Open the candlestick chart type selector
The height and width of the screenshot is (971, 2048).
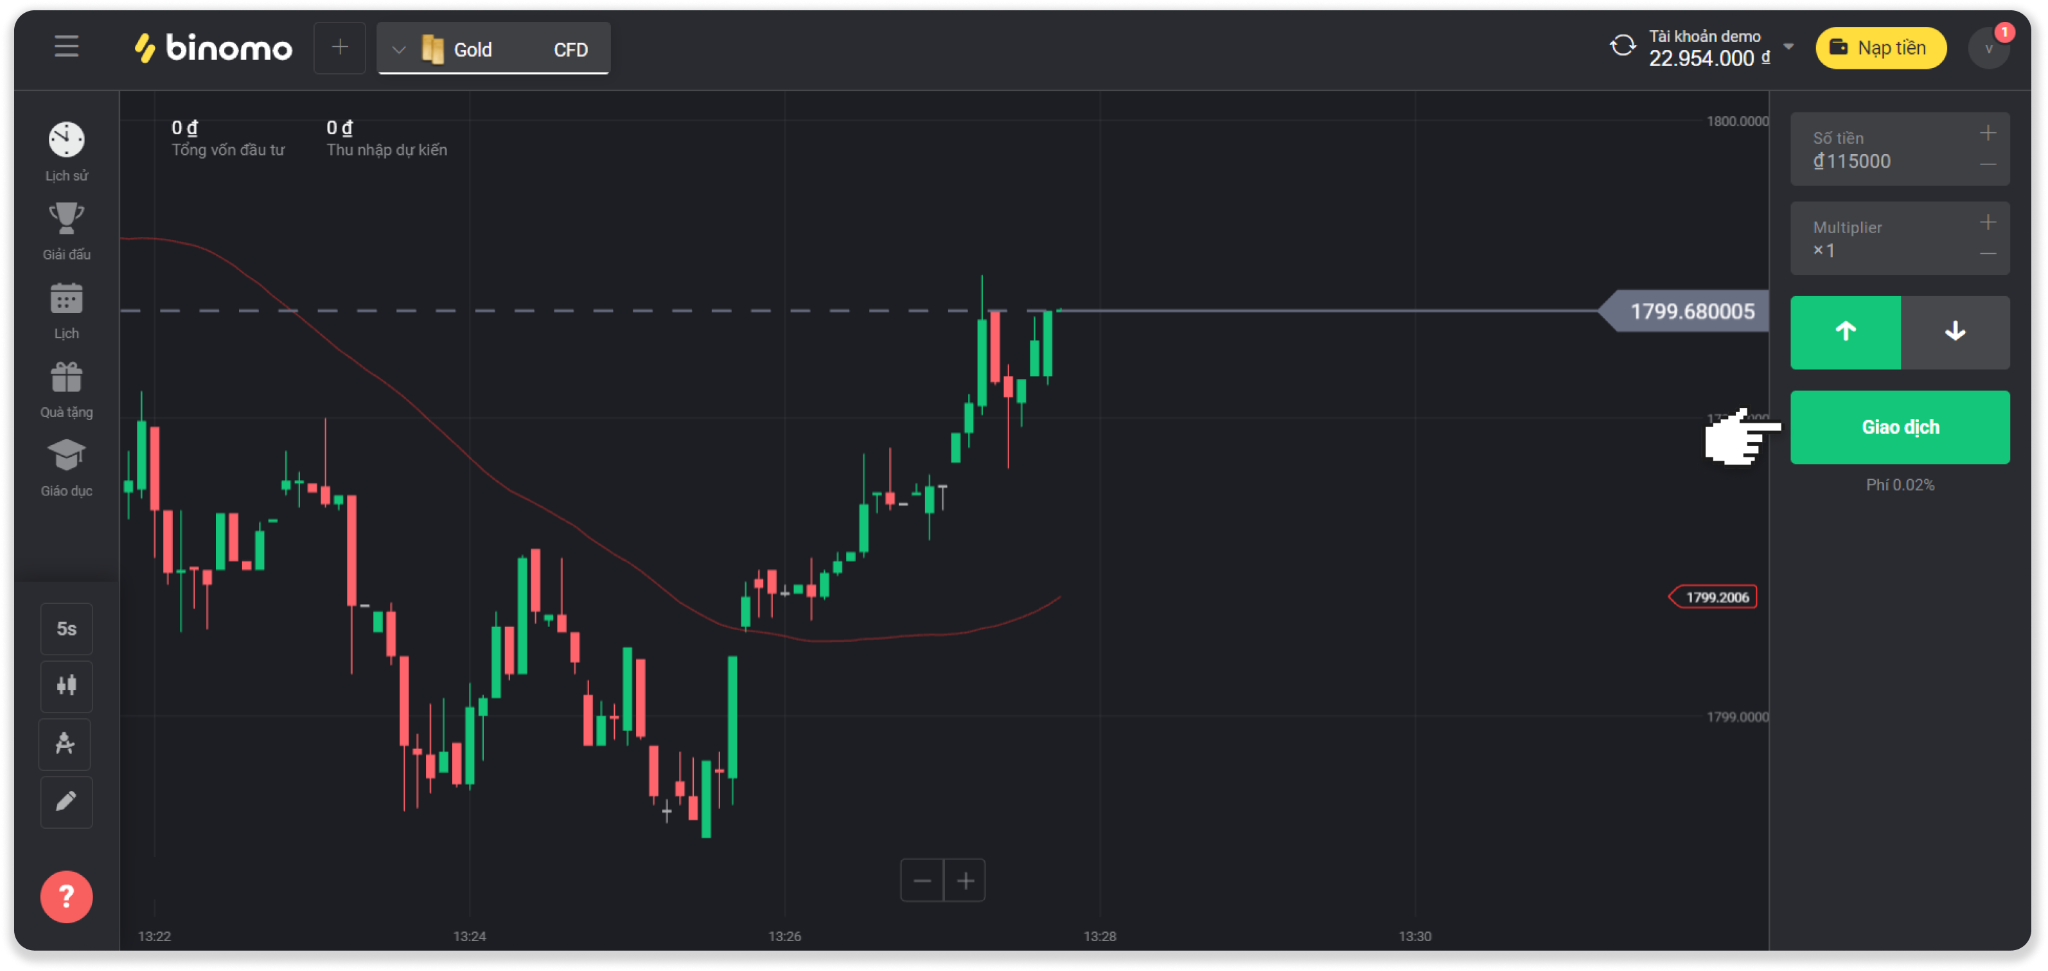[66, 686]
